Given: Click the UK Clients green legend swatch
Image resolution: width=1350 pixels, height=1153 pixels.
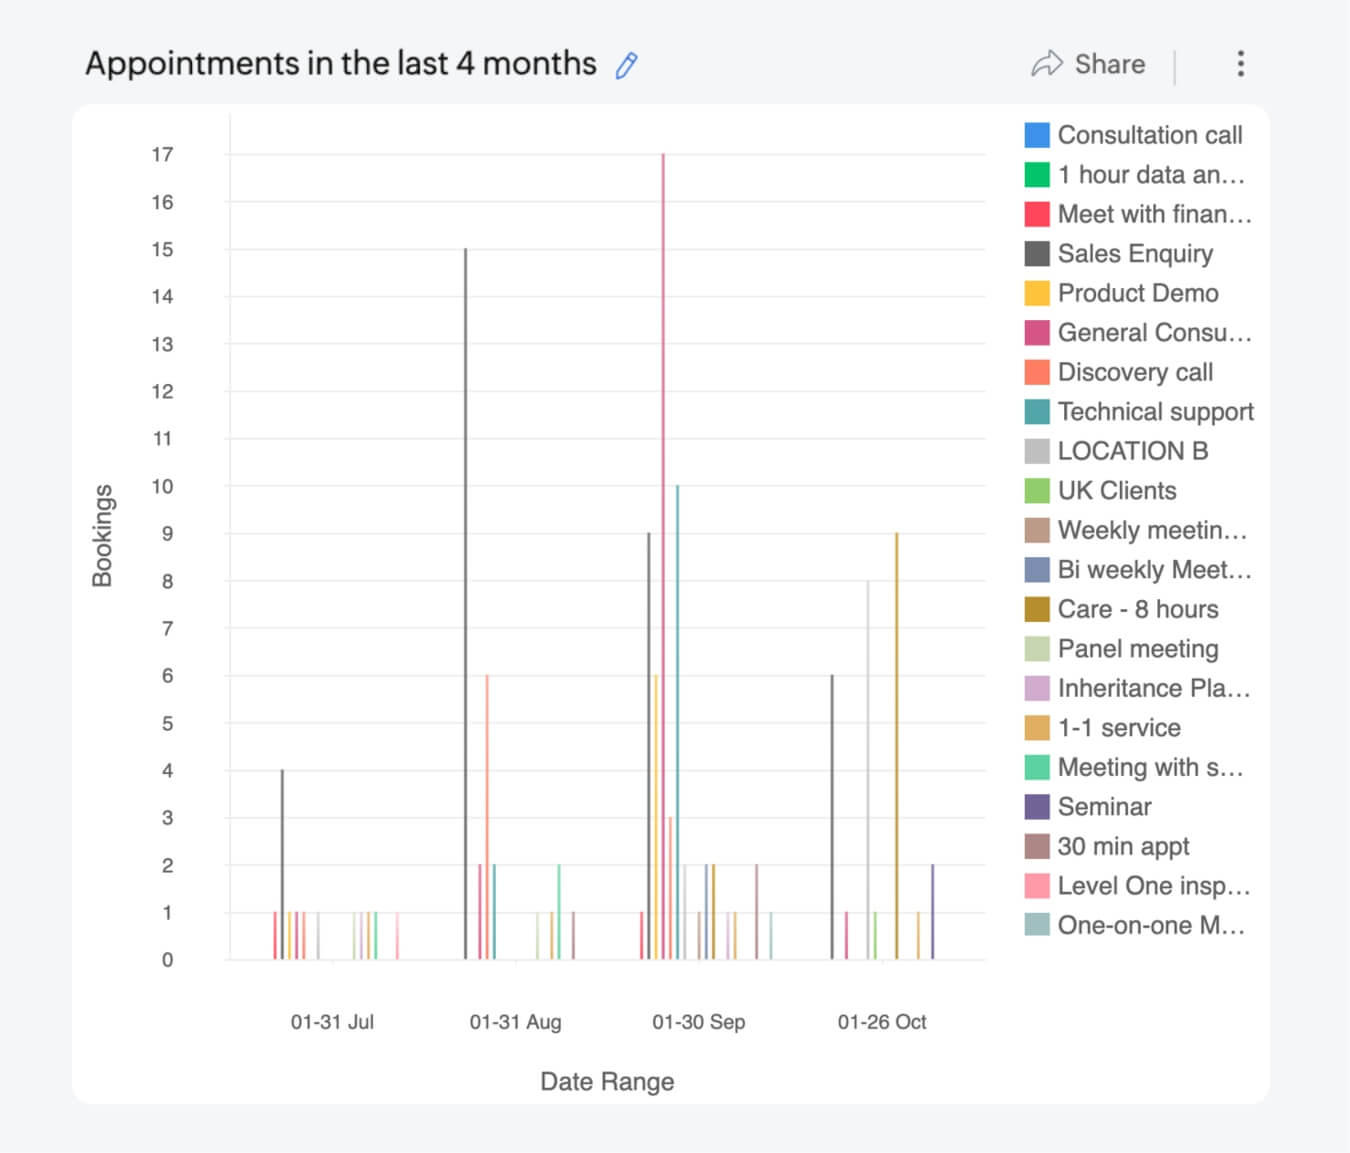Looking at the screenshot, I should (1037, 491).
